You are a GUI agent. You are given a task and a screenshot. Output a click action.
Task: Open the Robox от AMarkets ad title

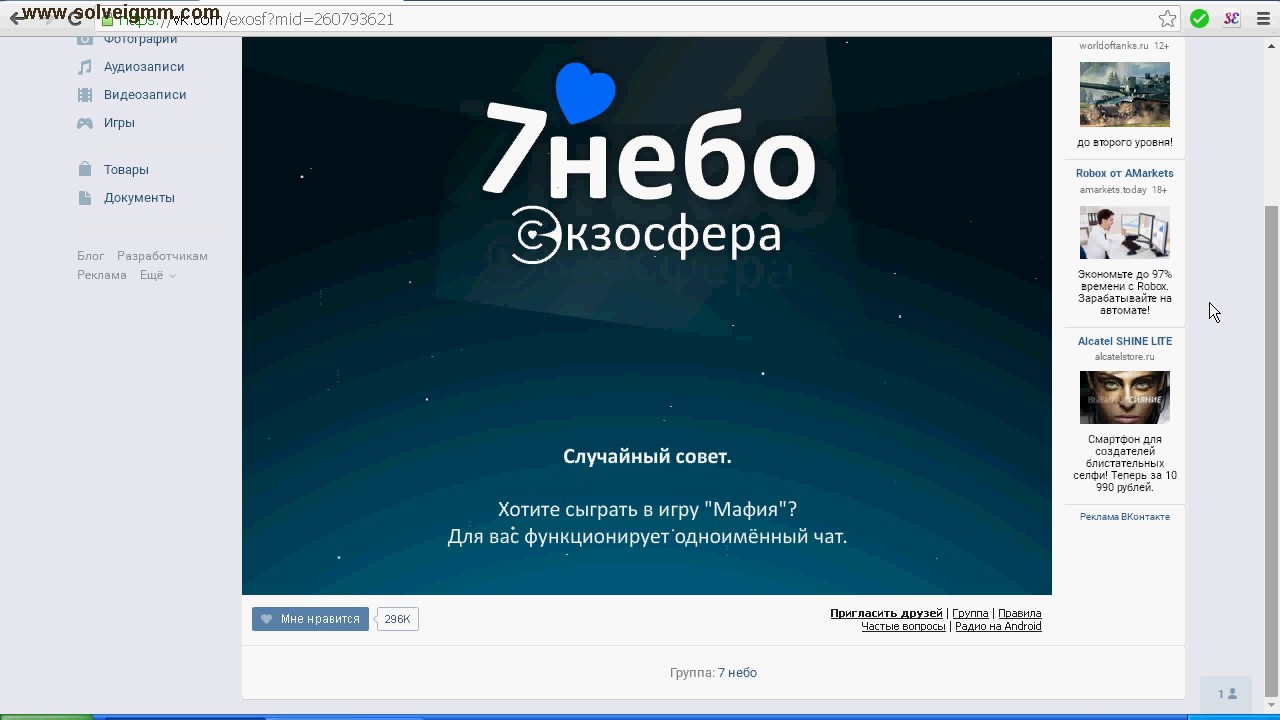click(1124, 173)
